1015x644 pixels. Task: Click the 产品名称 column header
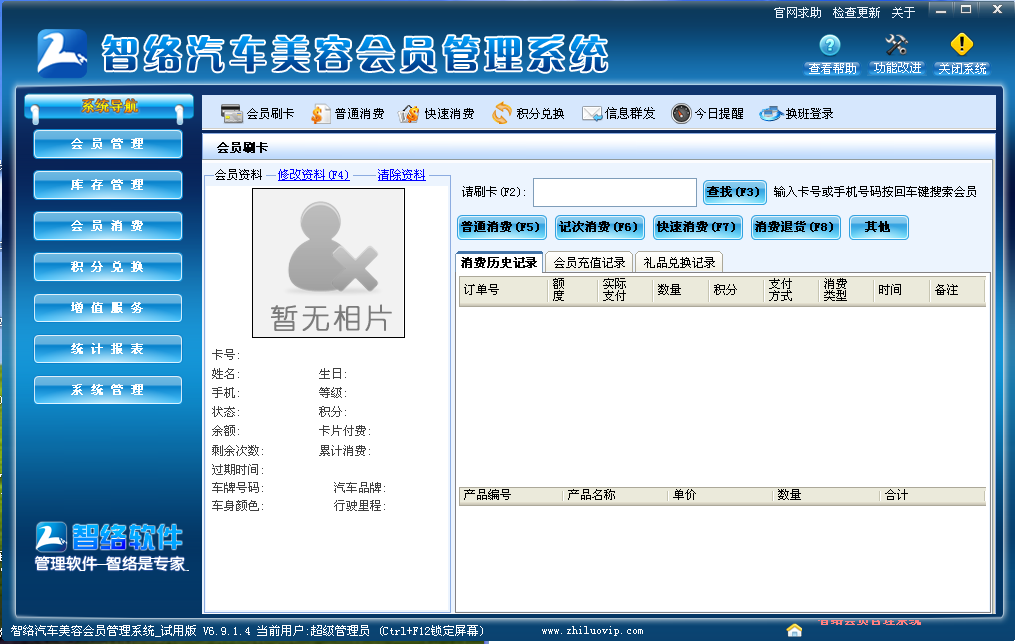[x=615, y=495]
